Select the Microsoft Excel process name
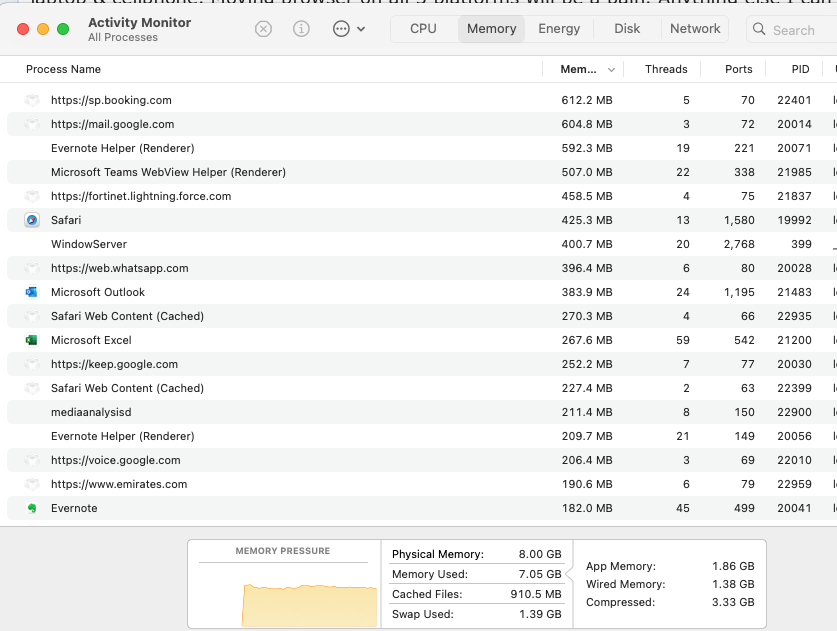 (x=91, y=340)
